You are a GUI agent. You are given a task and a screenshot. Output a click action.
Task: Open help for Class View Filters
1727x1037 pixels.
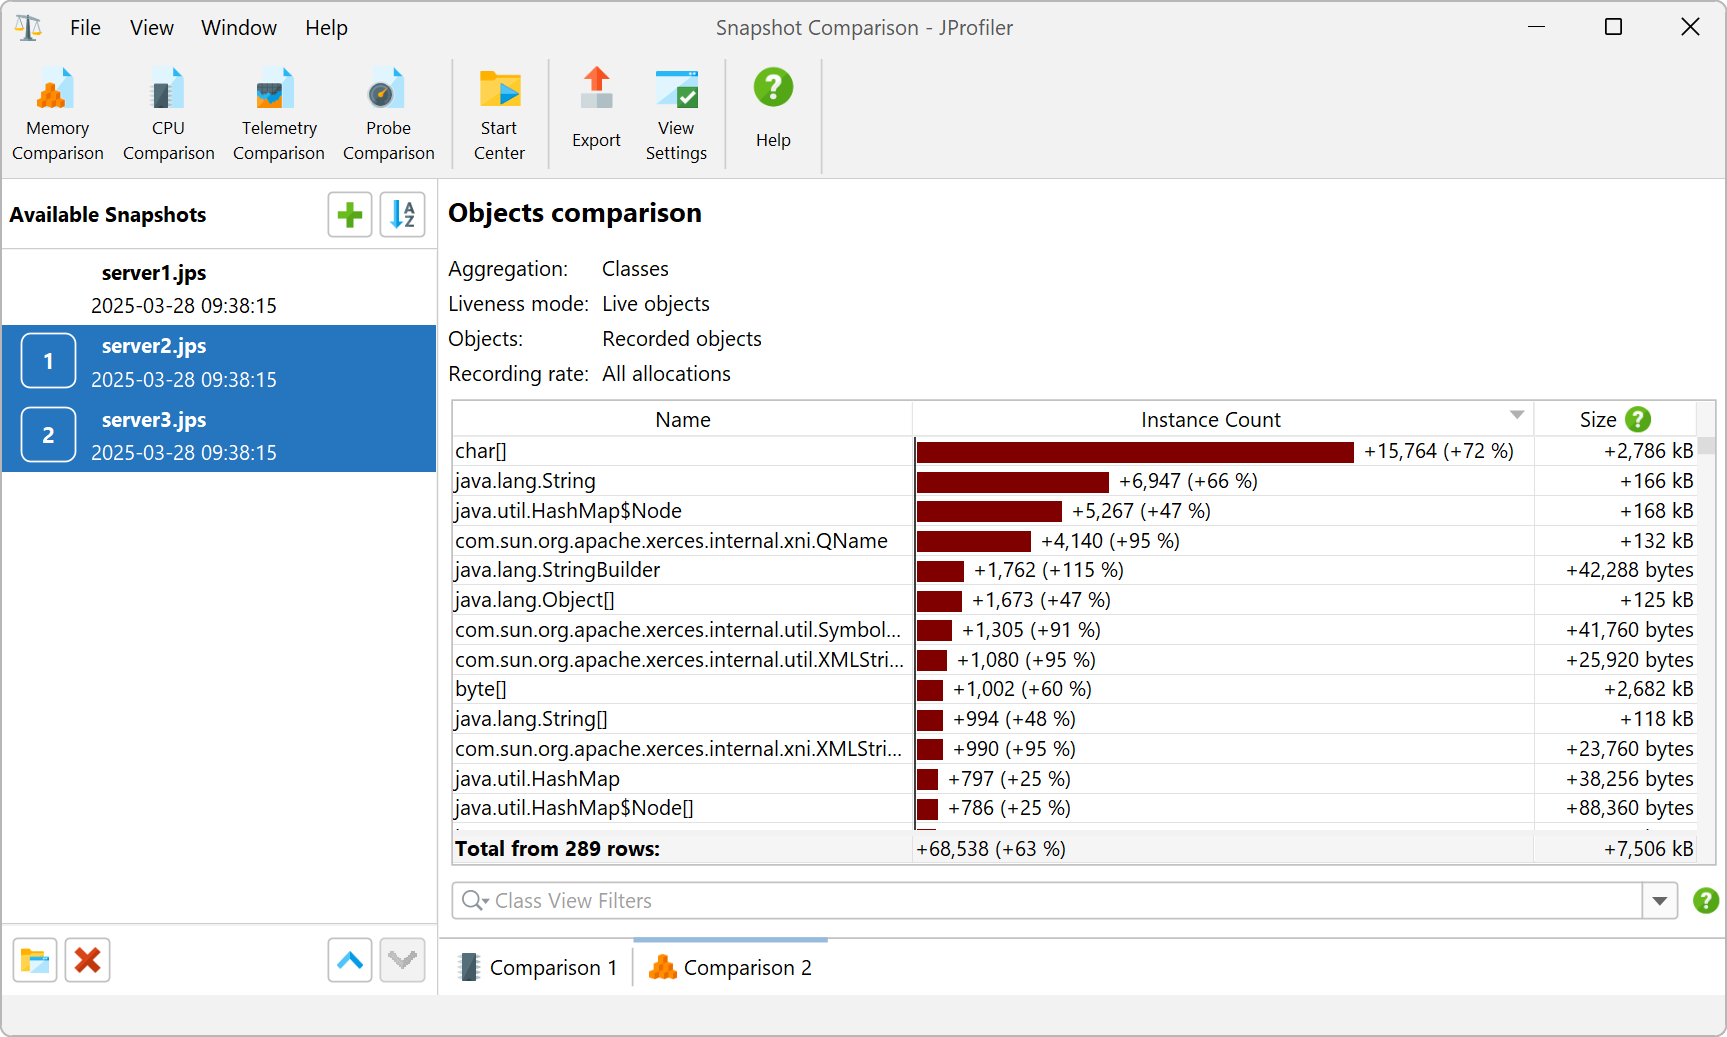pos(1705,901)
